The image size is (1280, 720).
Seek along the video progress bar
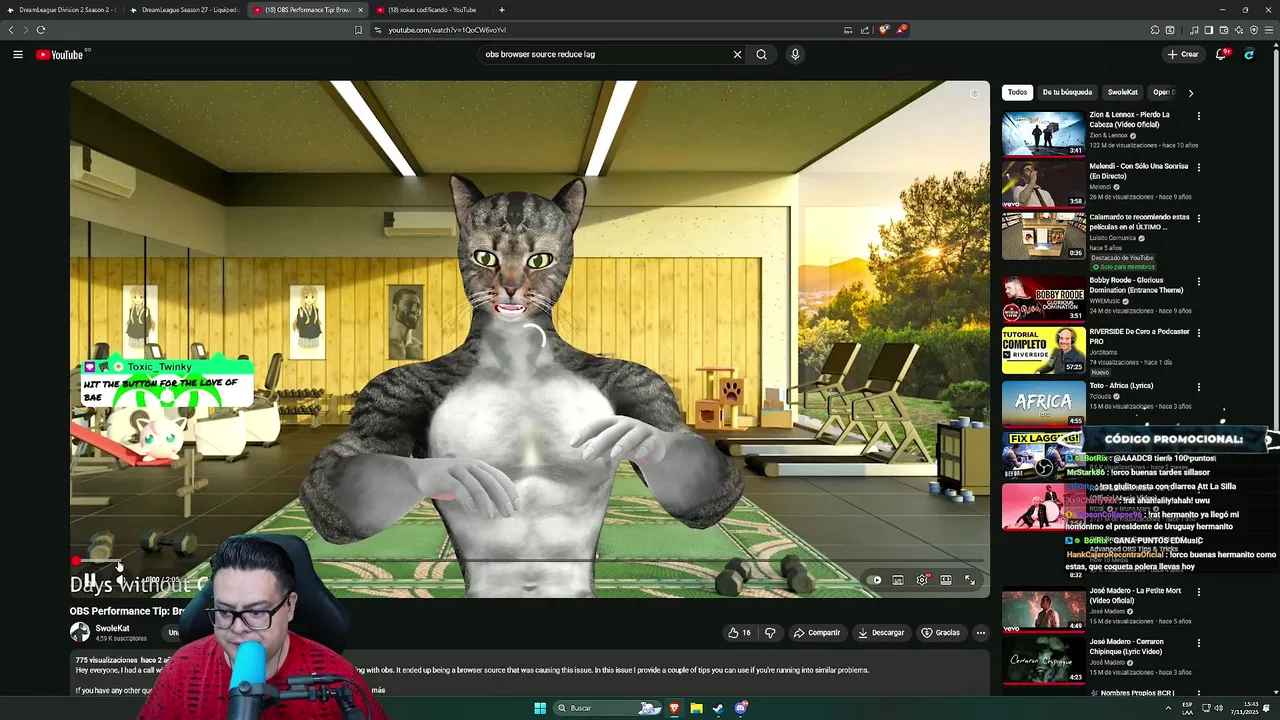point(529,562)
